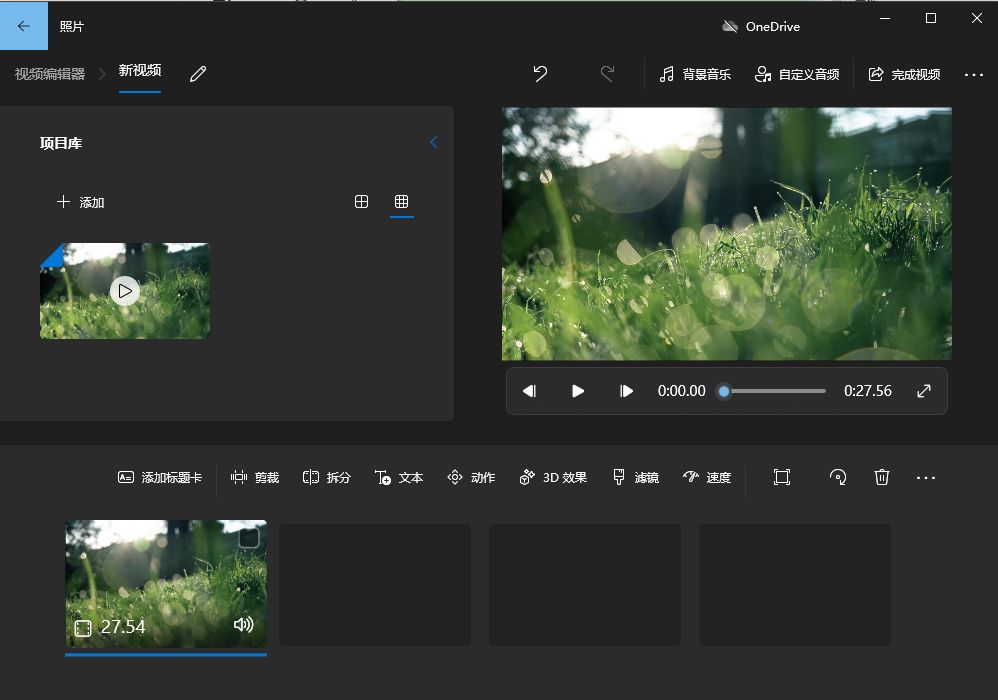Go back with the arrow button
998x700 pixels.
tap(24, 26)
